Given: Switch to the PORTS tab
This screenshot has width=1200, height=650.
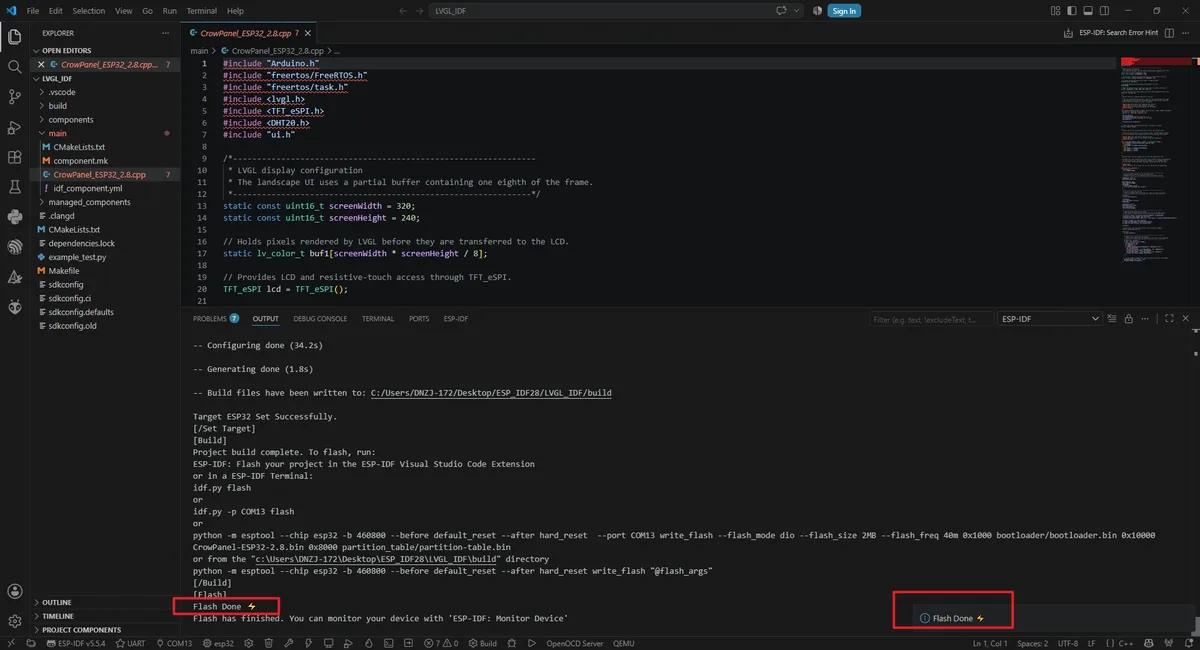Looking at the screenshot, I should [419, 319].
